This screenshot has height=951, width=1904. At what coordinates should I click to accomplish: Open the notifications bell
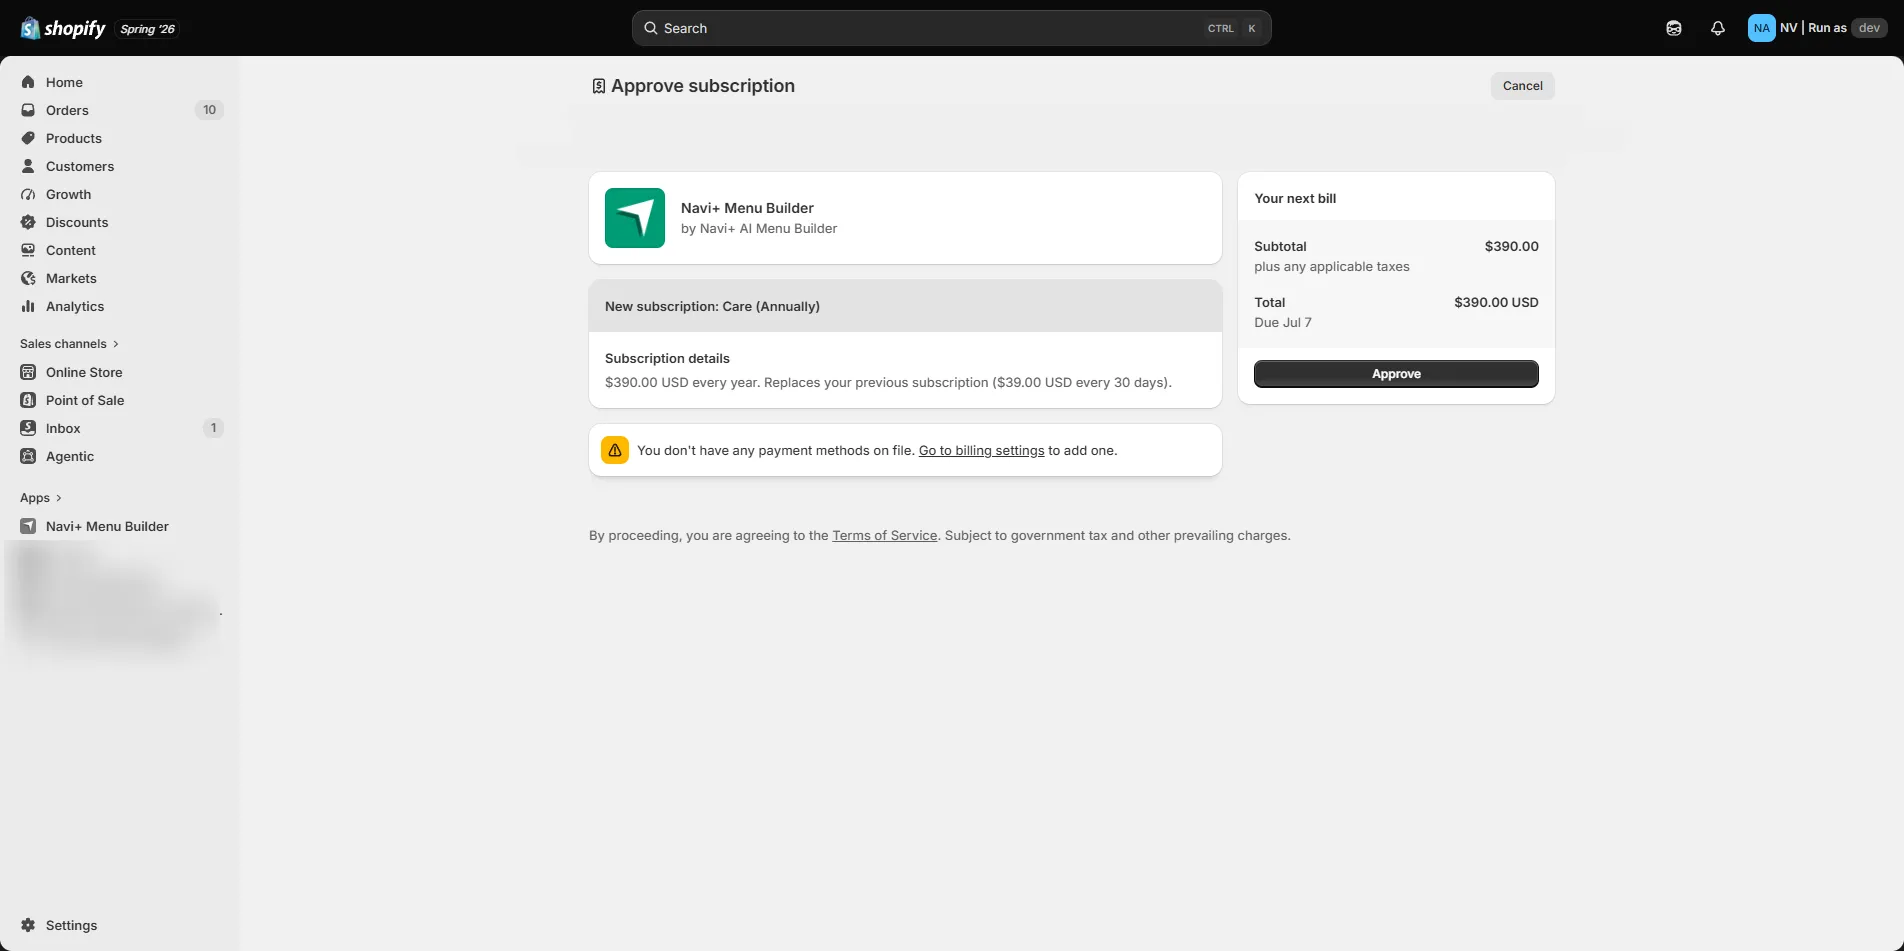pos(1718,28)
